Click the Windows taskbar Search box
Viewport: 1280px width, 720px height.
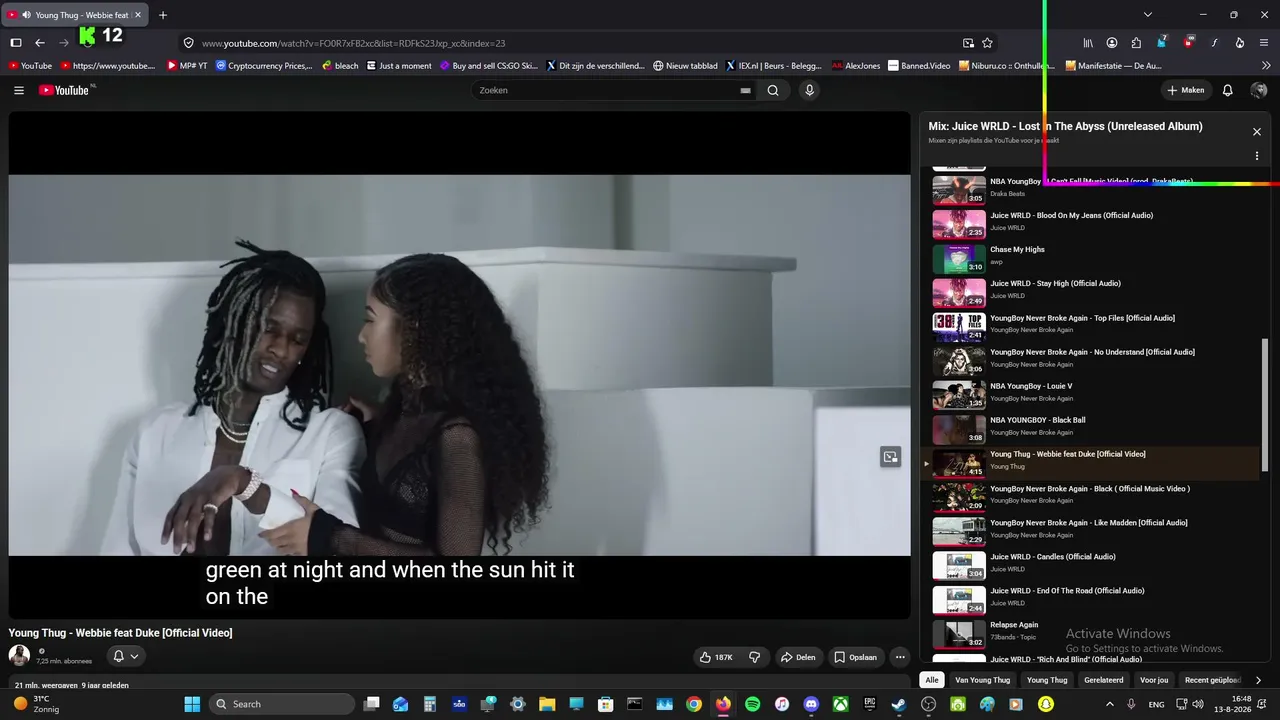(x=283, y=704)
